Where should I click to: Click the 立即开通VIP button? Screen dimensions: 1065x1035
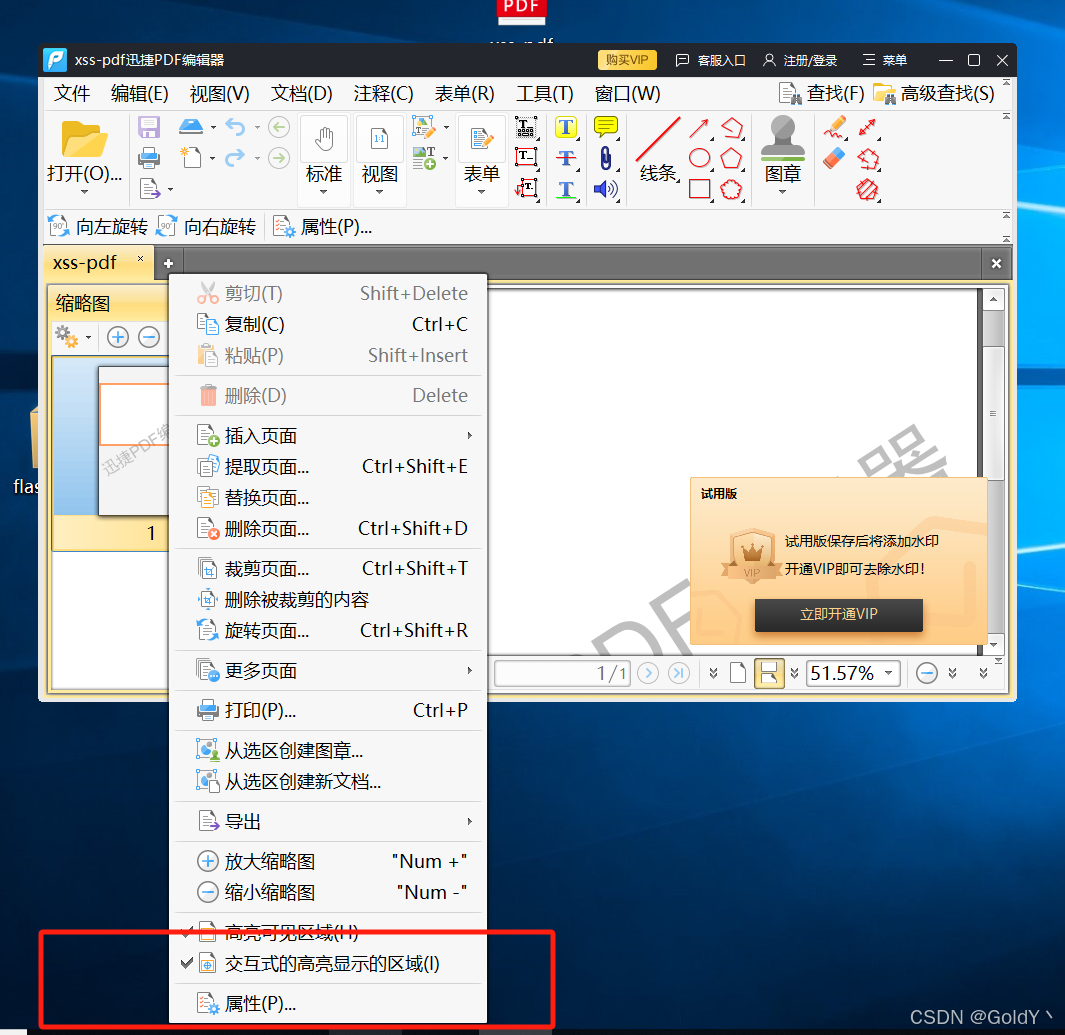[838, 615]
